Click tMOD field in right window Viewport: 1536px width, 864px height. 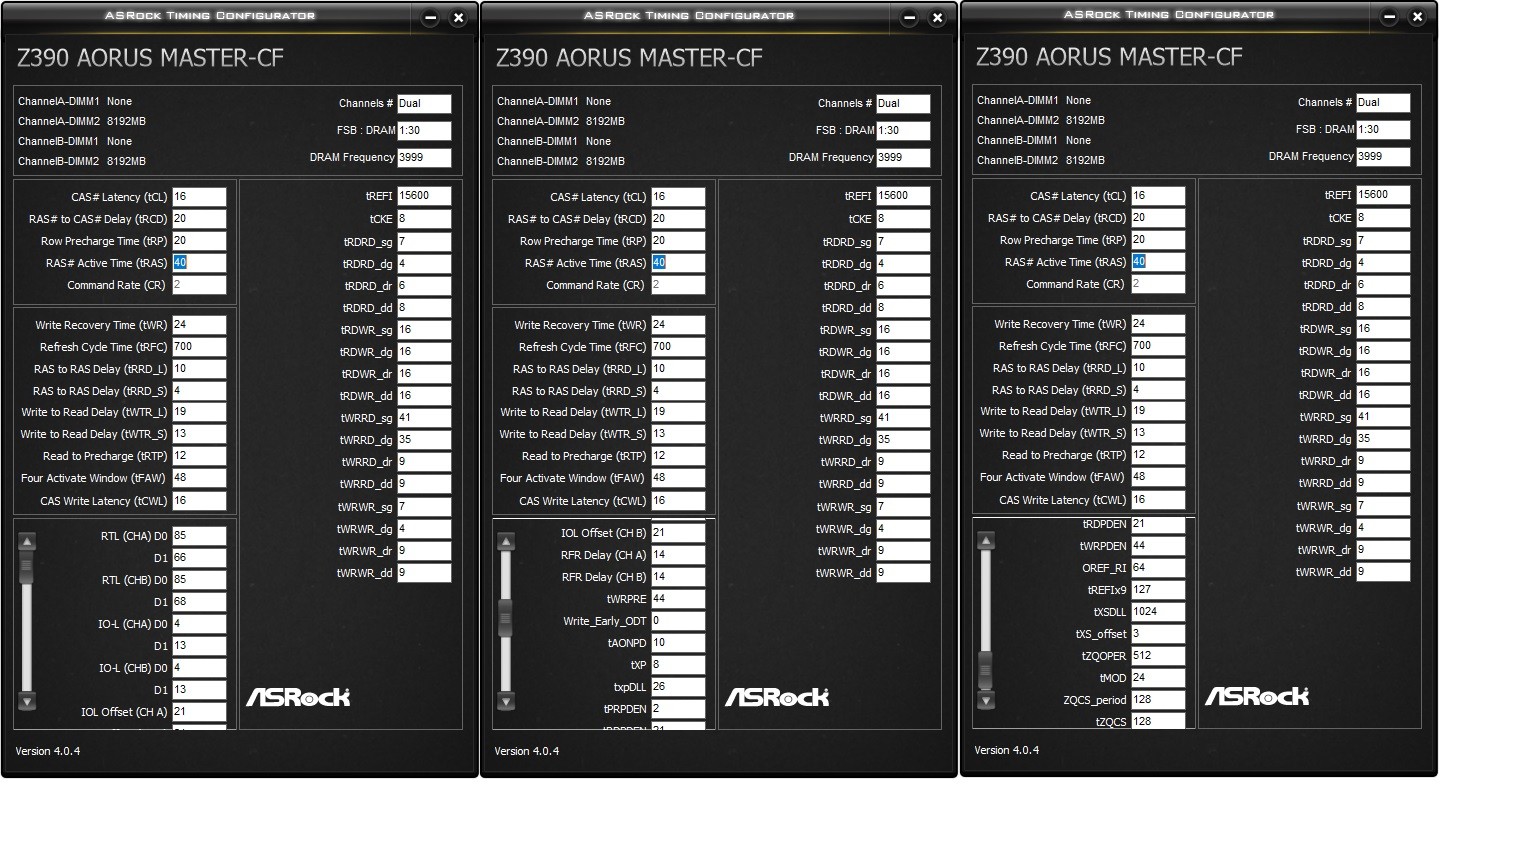[1158, 678]
